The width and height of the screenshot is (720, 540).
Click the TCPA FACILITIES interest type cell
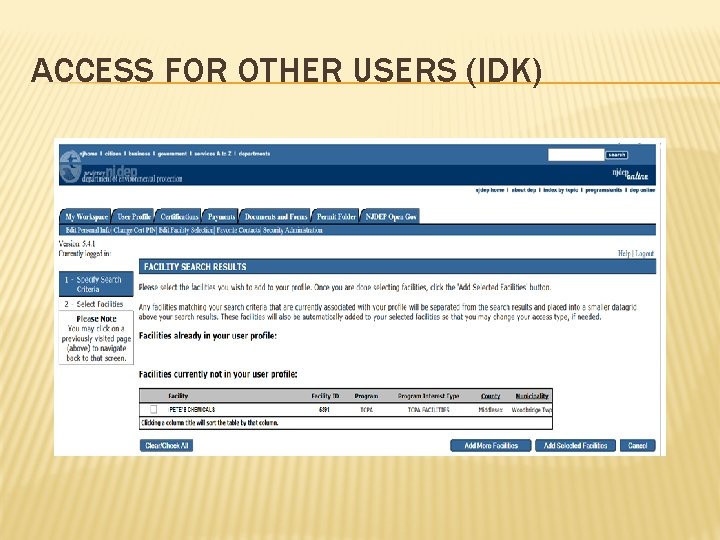click(428, 409)
